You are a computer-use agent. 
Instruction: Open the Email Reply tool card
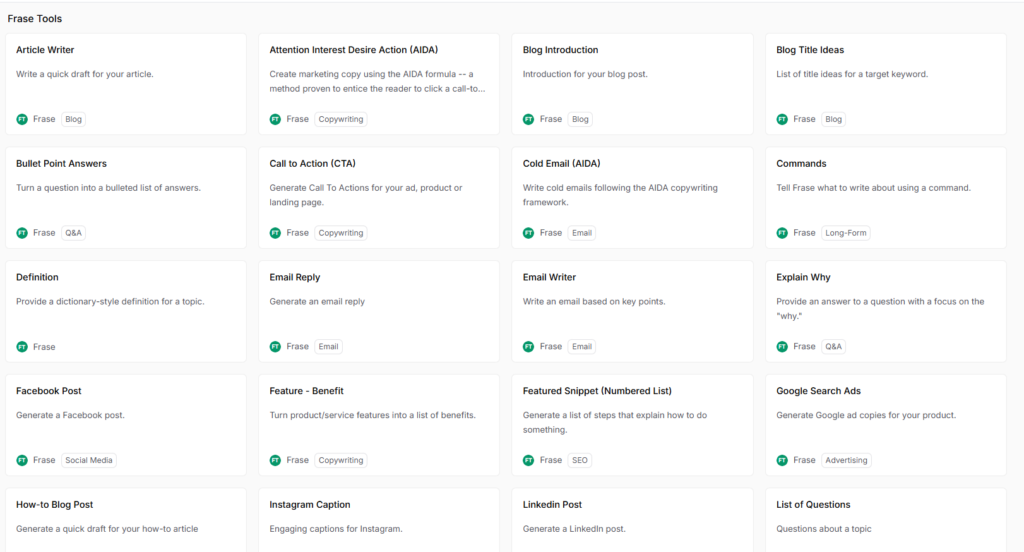click(x=295, y=278)
